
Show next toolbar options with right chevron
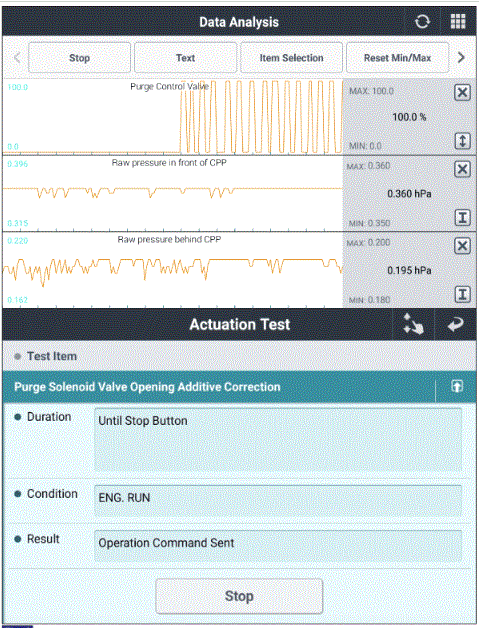click(x=461, y=58)
